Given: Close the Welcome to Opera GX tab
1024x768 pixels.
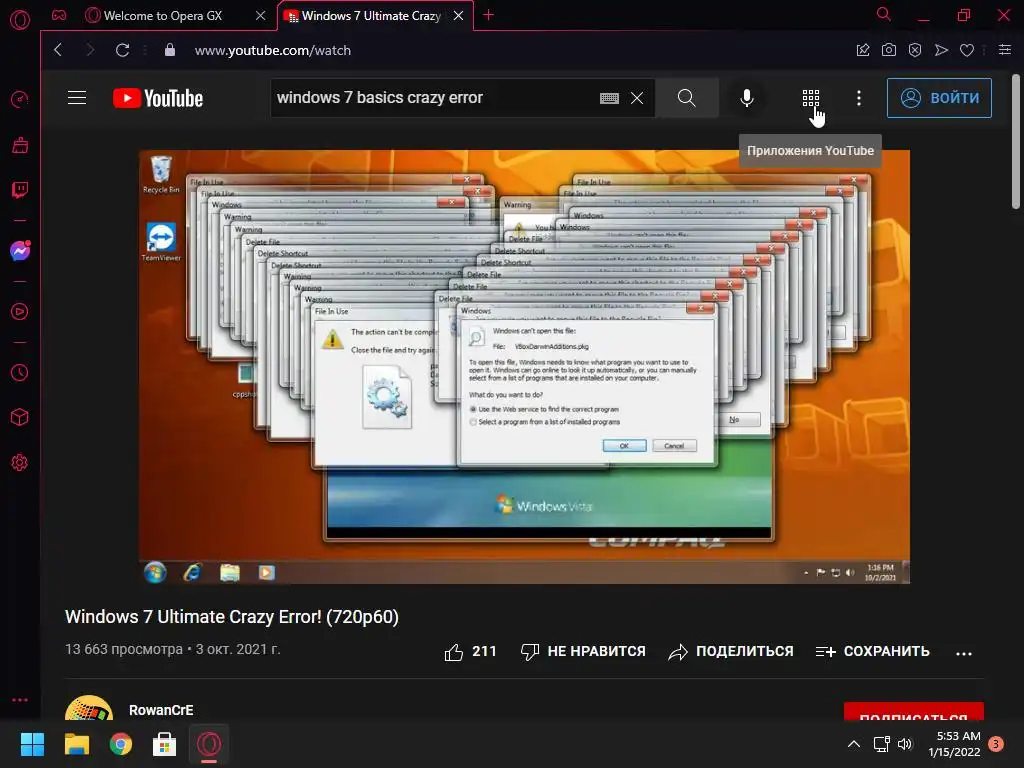Looking at the screenshot, I should [261, 16].
